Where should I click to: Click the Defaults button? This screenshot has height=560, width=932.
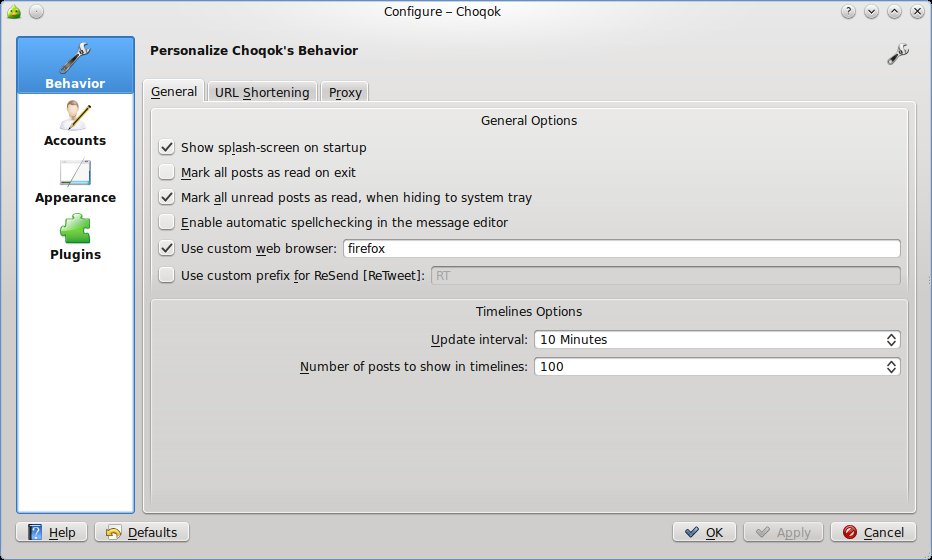[142, 533]
